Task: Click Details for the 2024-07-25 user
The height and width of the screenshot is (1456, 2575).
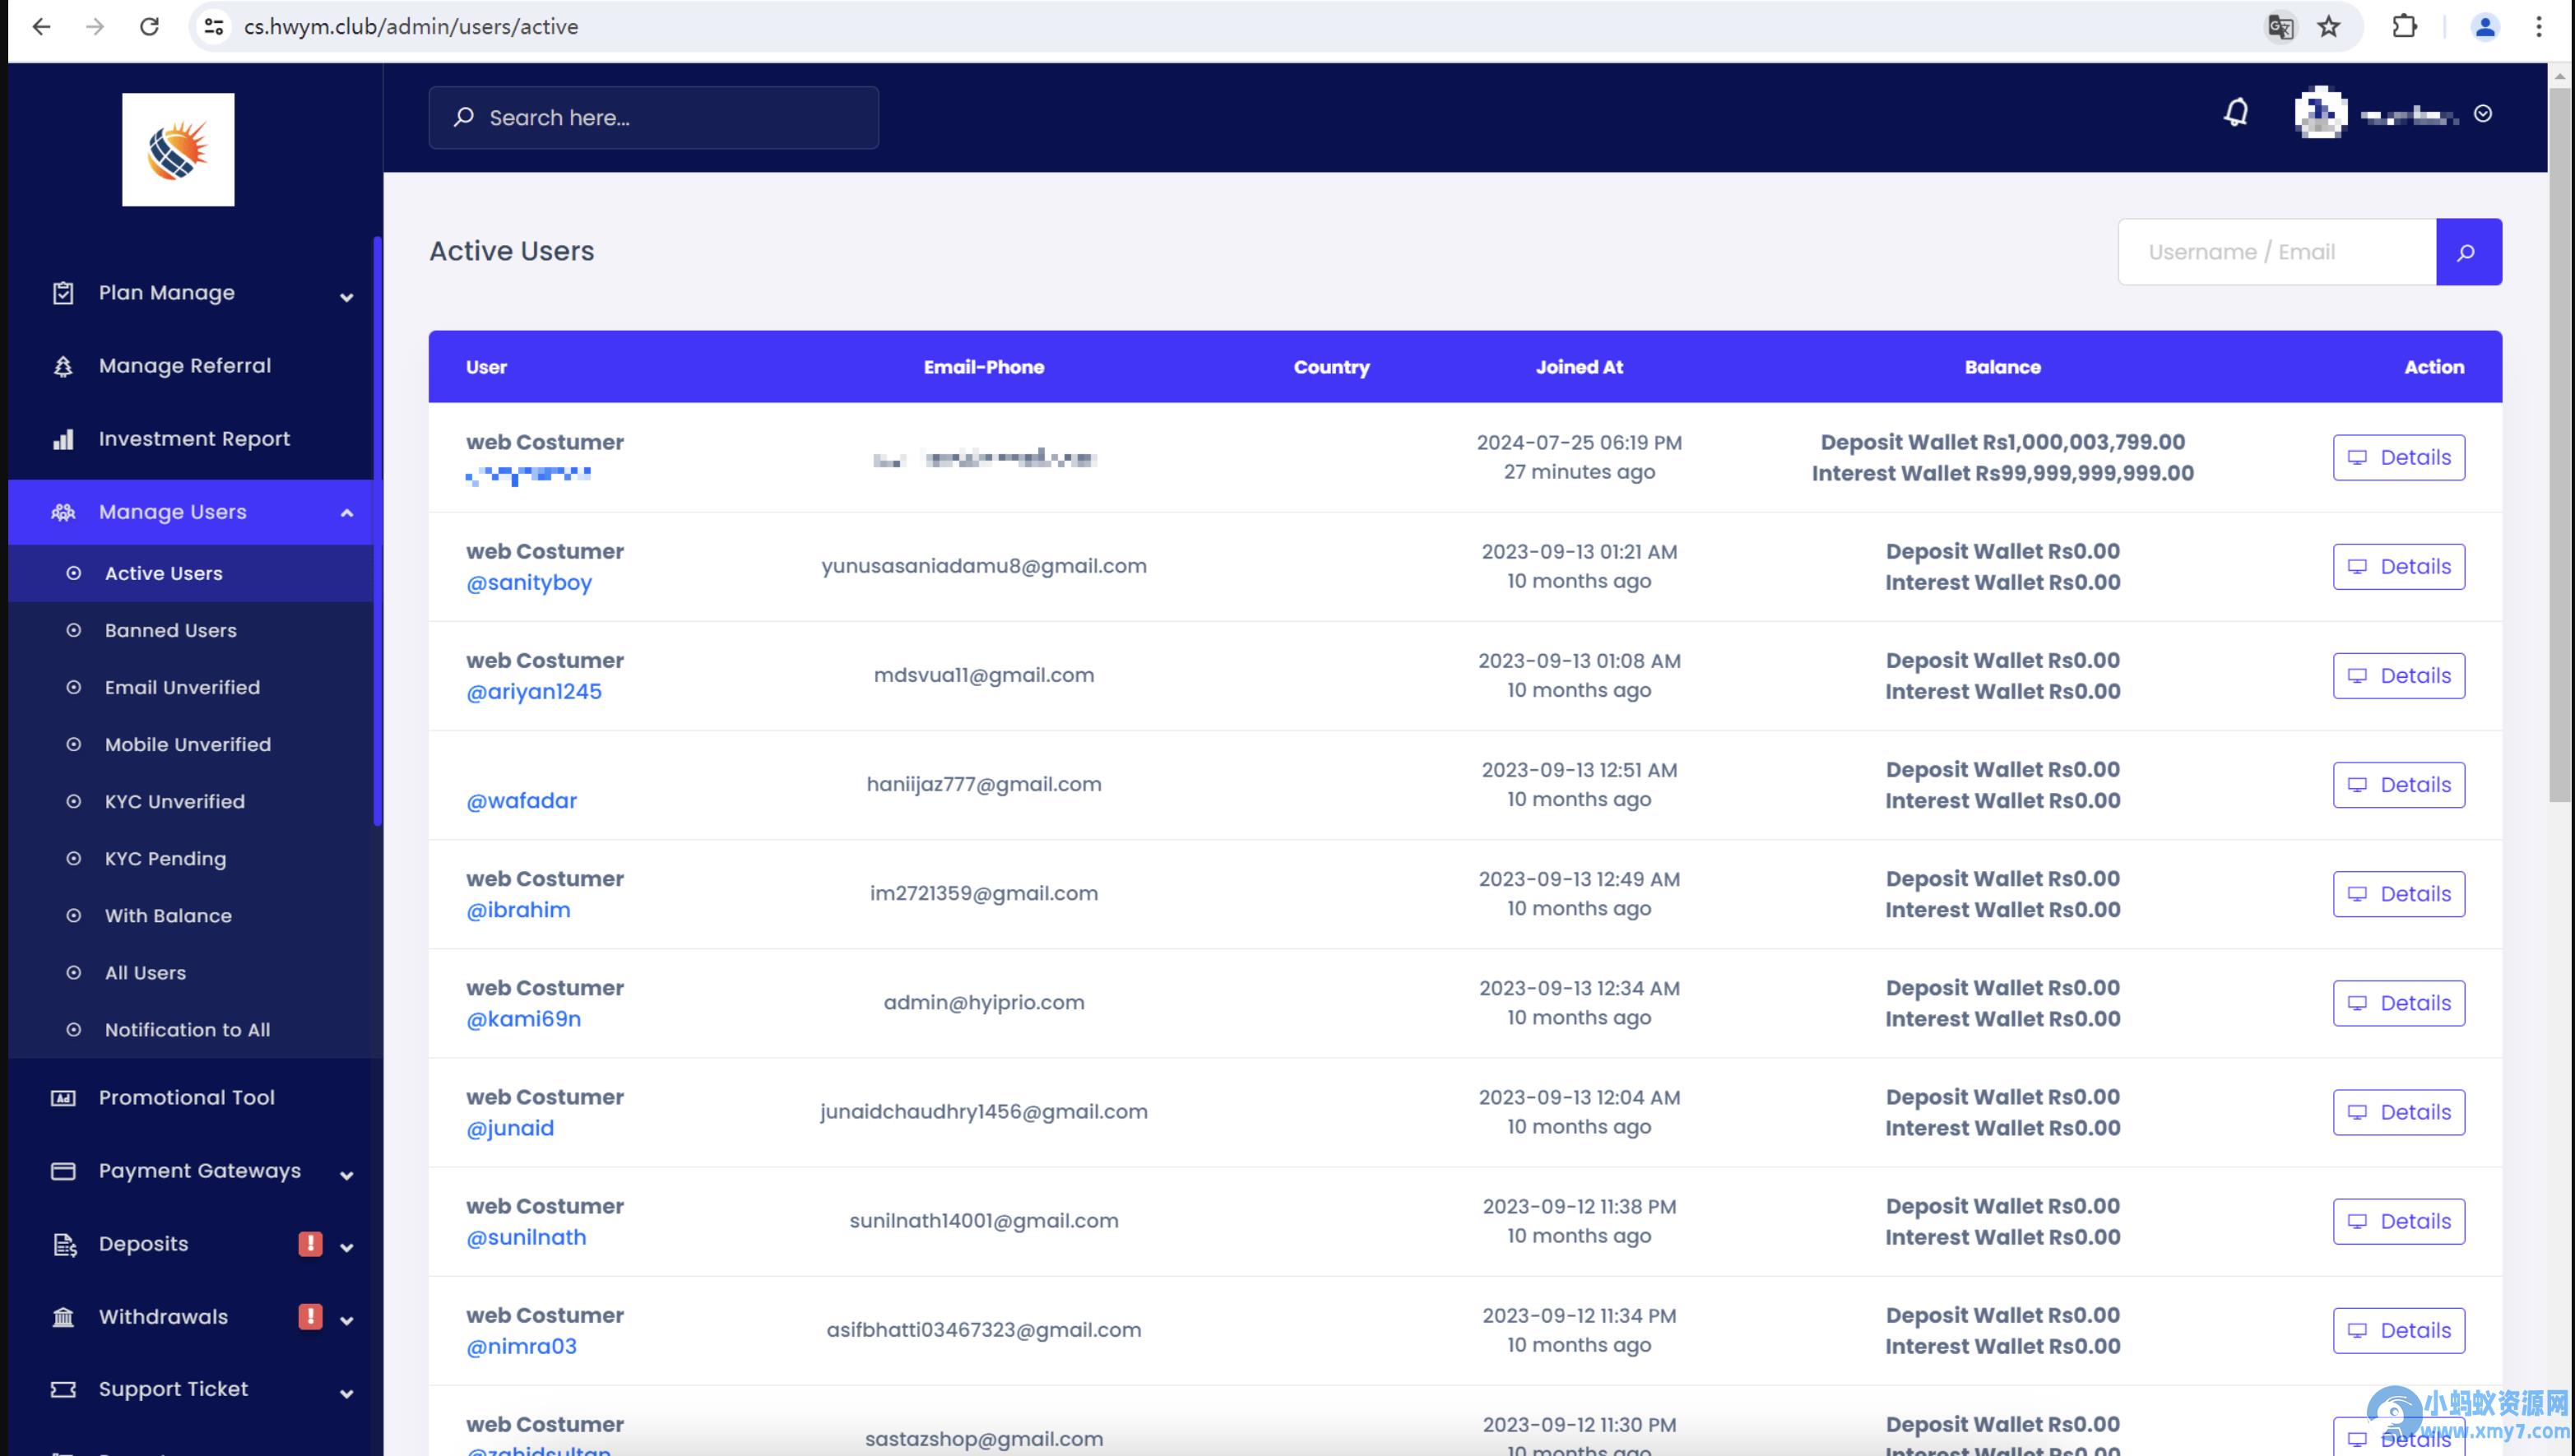Action: point(2398,457)
